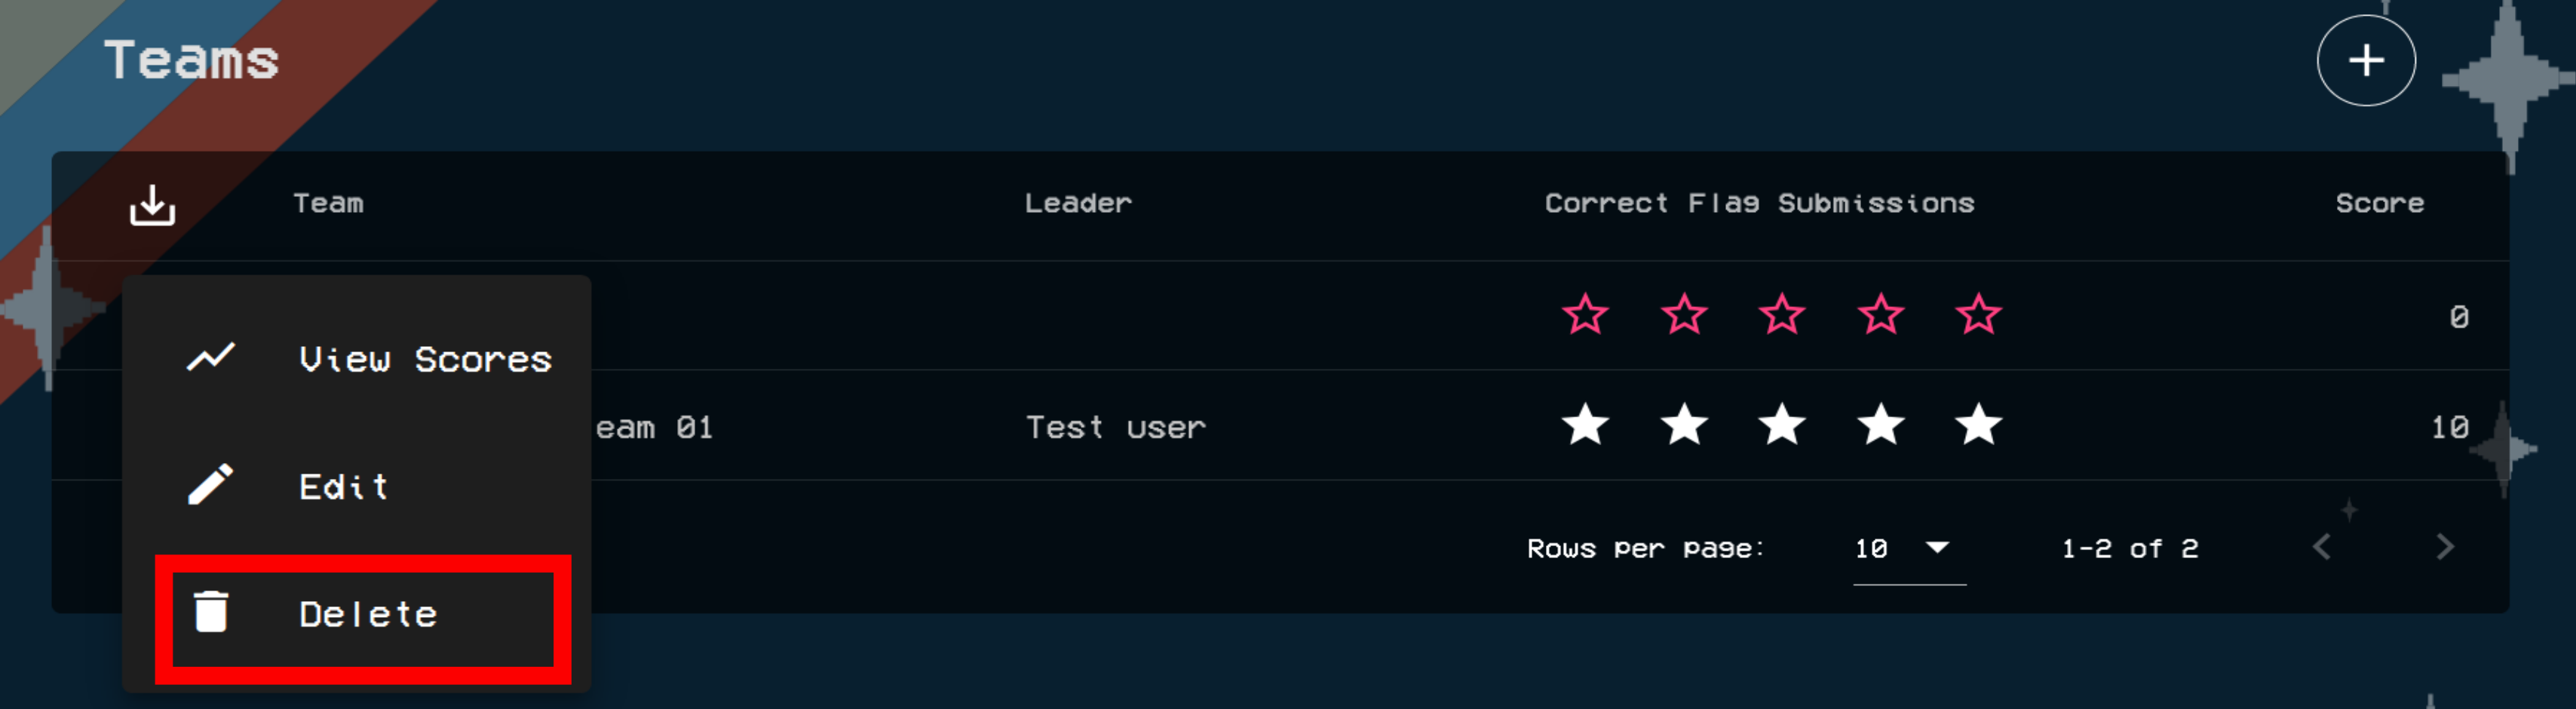2576x709 pixels.
Task: Click the score value 10 in second row
Action: [x=2449, y=428]
